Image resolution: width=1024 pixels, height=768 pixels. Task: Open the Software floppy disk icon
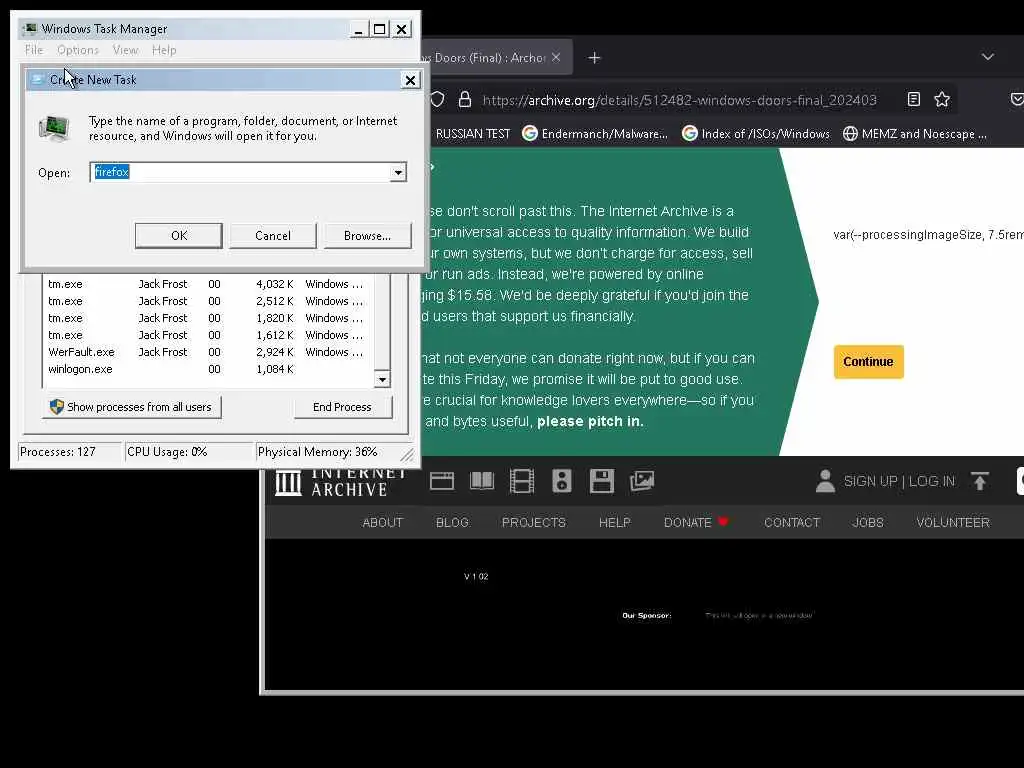point(601,482)
